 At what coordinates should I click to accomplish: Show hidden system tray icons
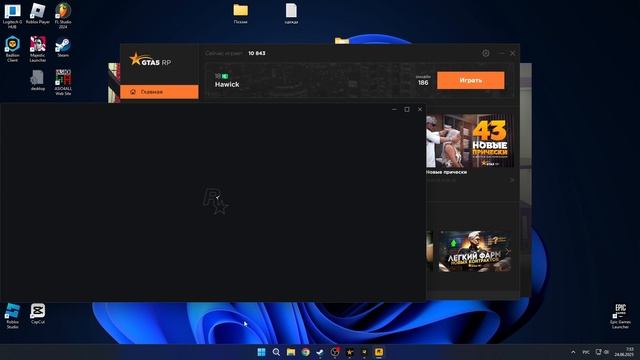click(573, 352)
